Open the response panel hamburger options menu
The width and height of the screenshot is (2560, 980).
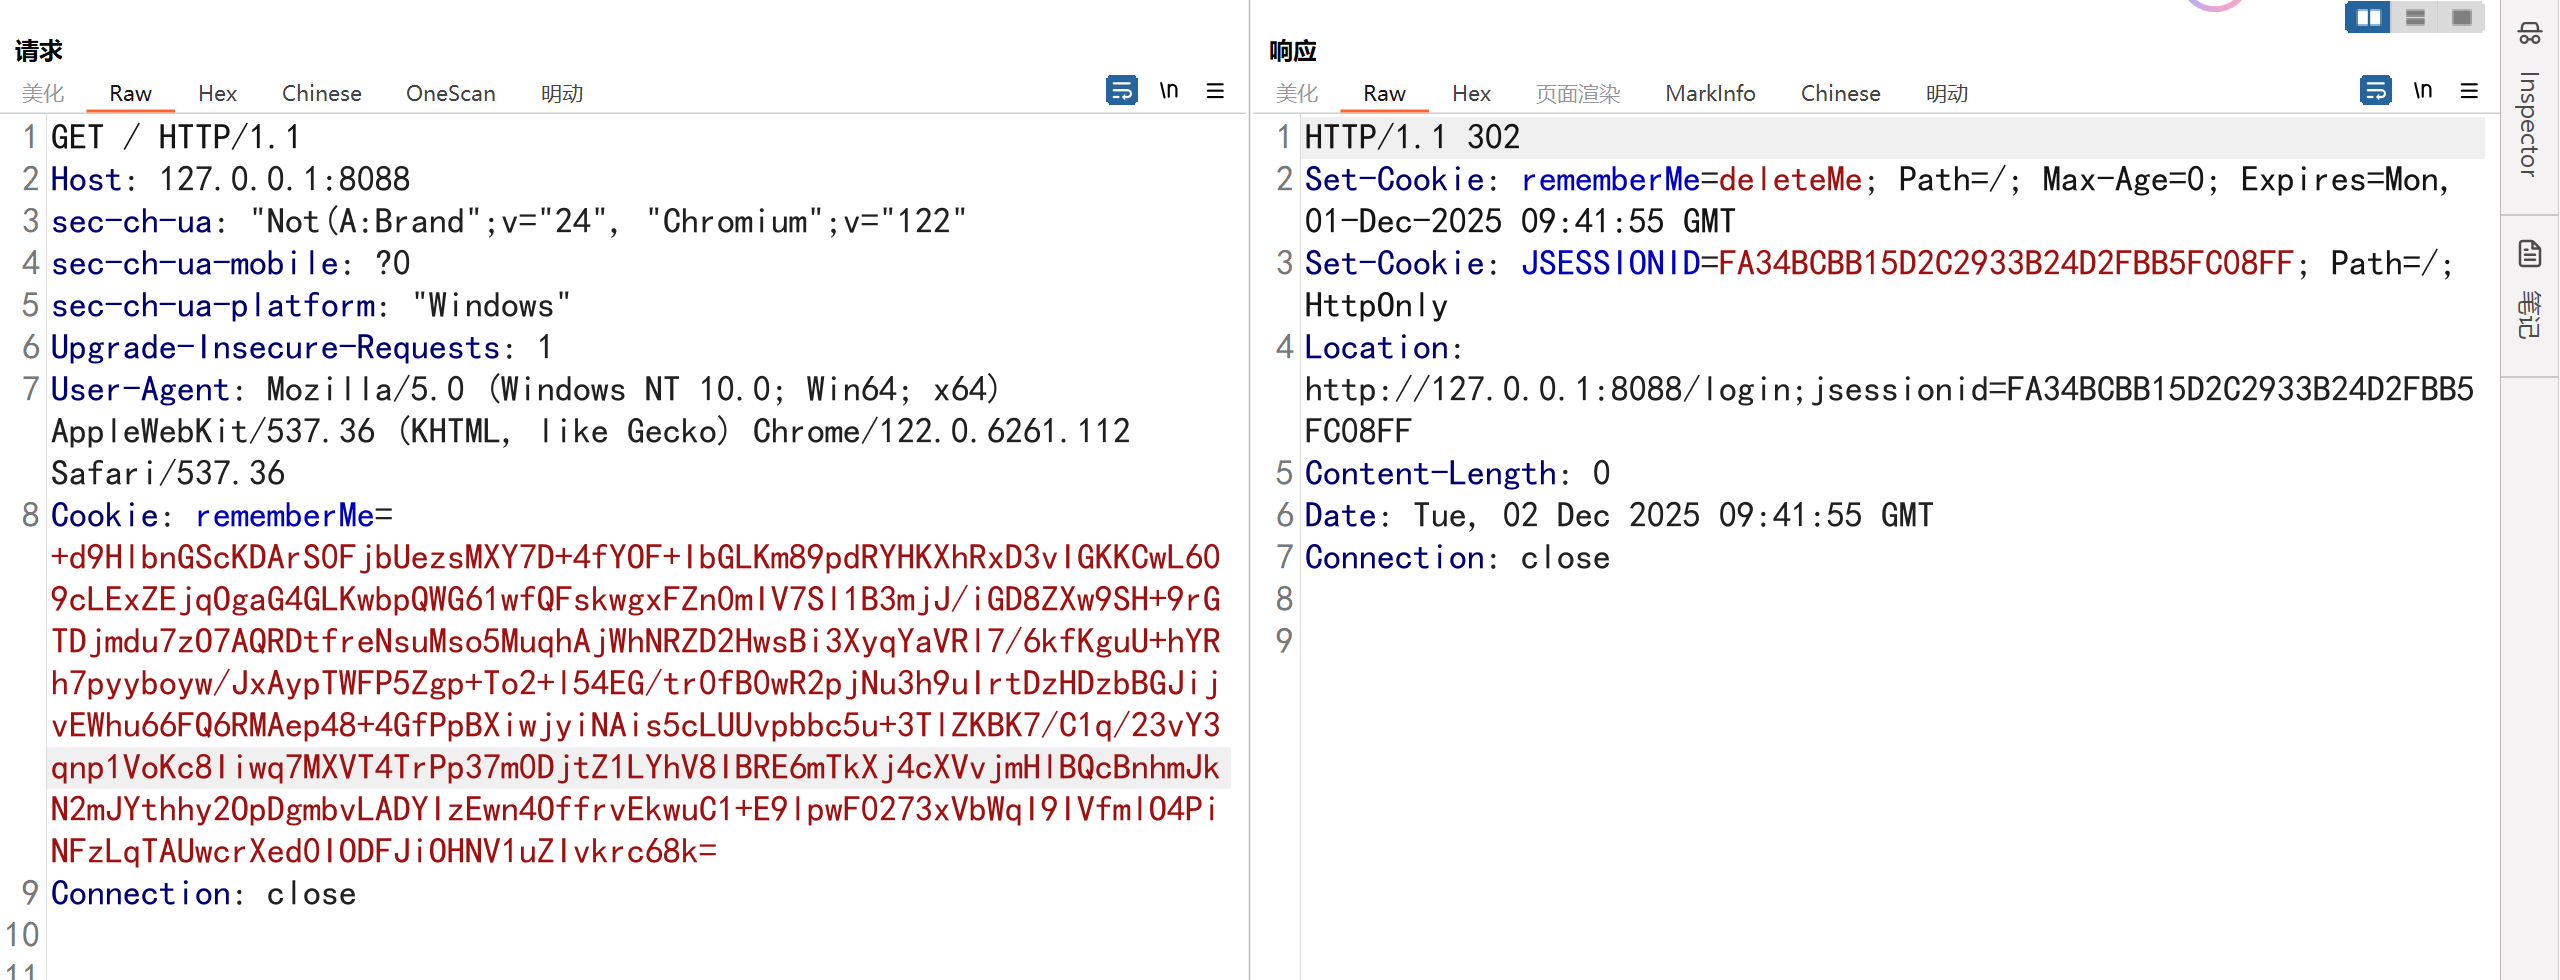coord(2469,91)
